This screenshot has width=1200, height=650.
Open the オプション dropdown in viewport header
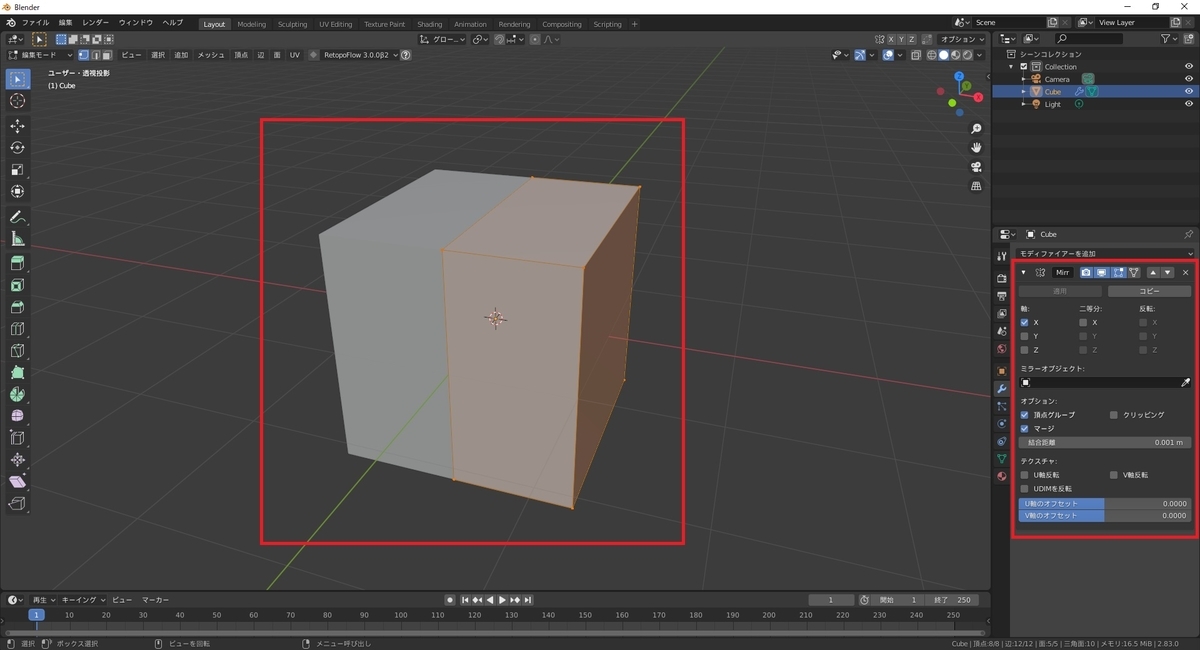point(963,39)
